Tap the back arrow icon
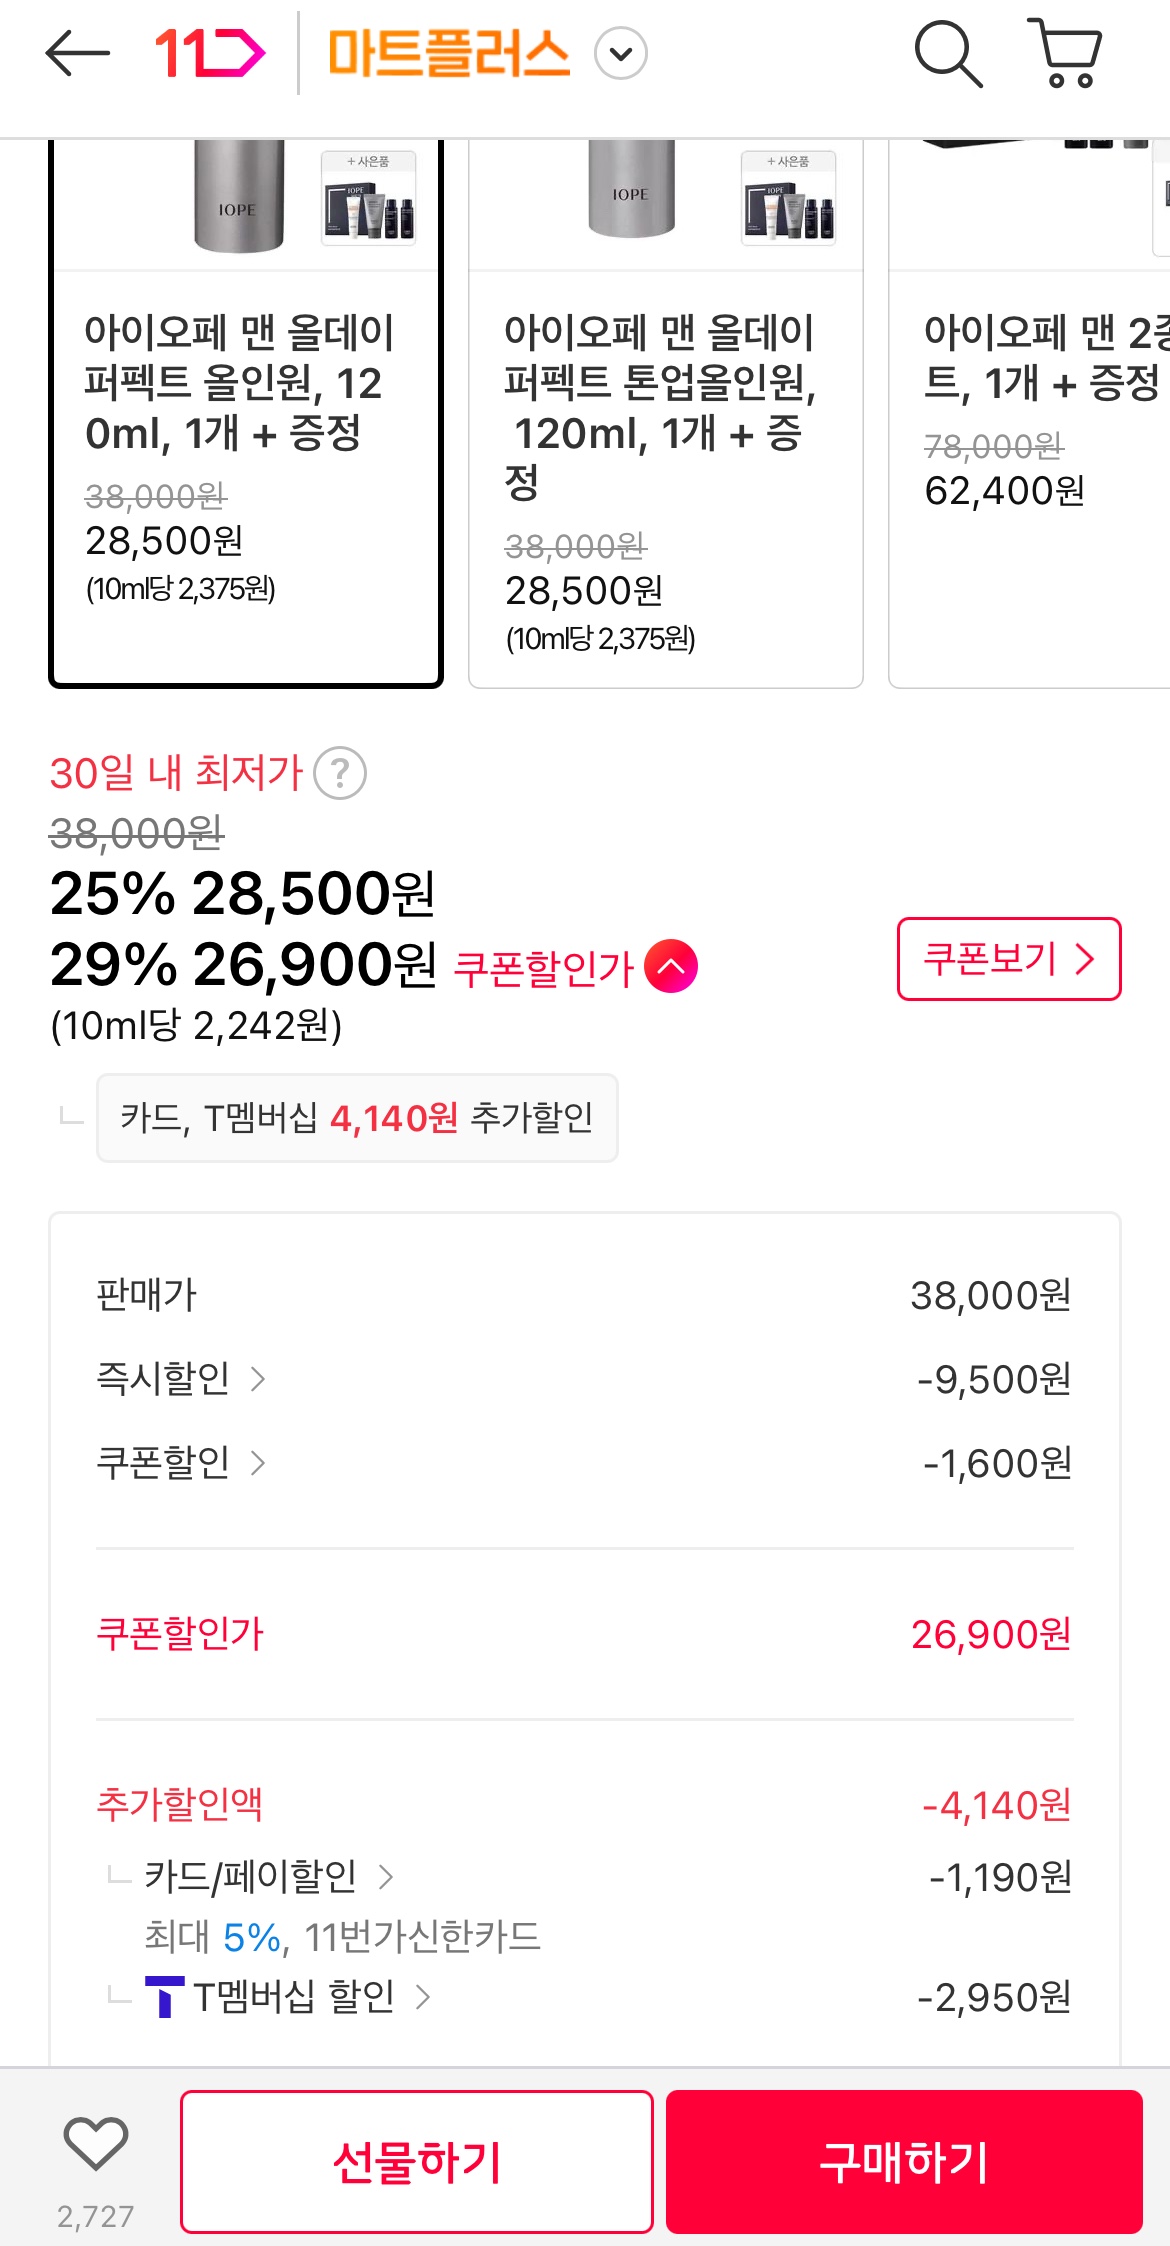This screenshot has width=1170, height=2246. tap(77, 53)
